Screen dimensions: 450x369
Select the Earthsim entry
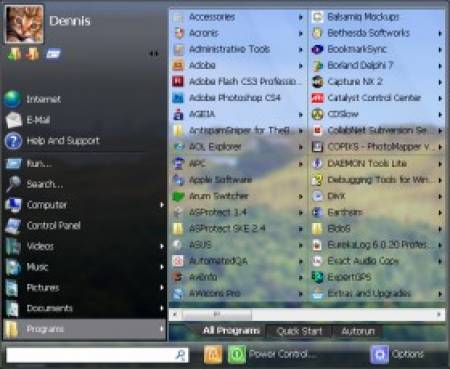tap(377, 212)
